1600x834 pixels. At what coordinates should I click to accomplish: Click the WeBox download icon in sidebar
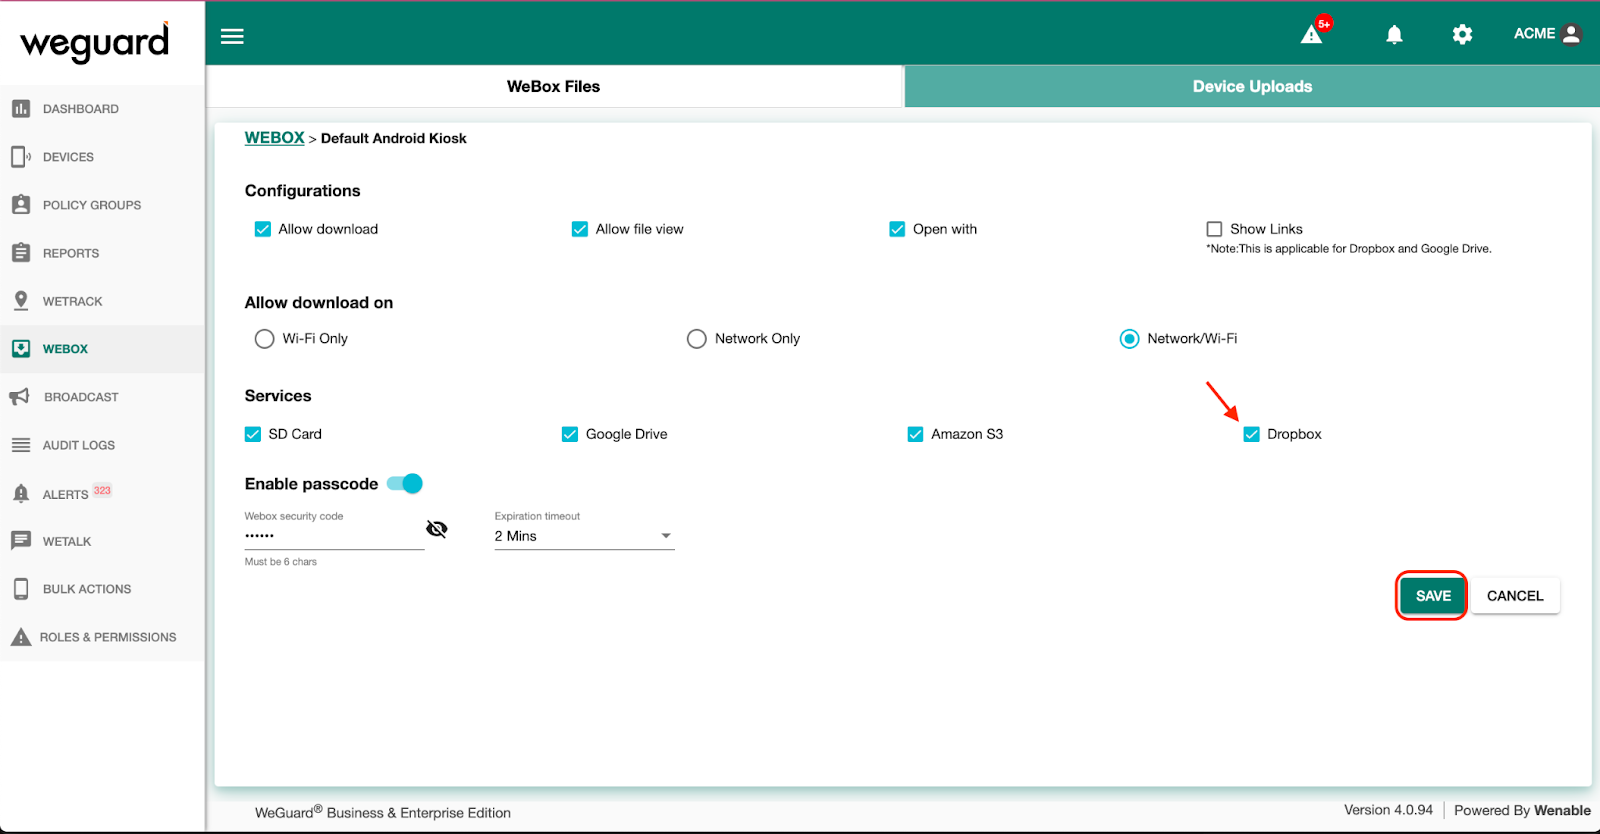coord(21,349)
